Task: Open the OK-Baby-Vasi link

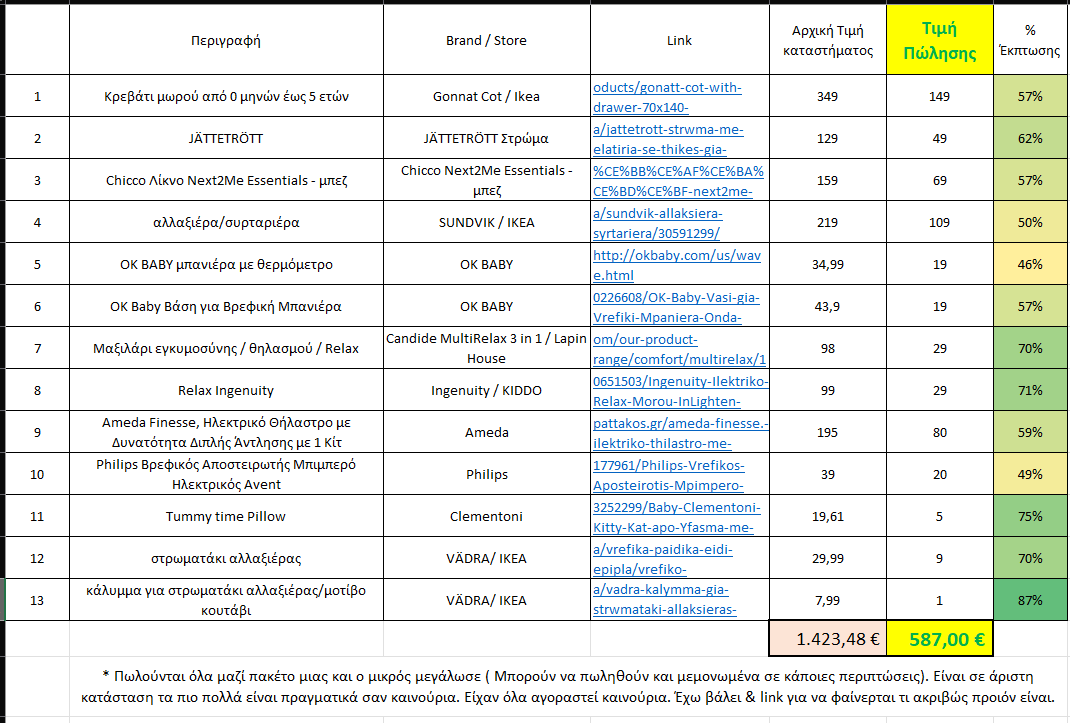Action: (x=676, y=307)
